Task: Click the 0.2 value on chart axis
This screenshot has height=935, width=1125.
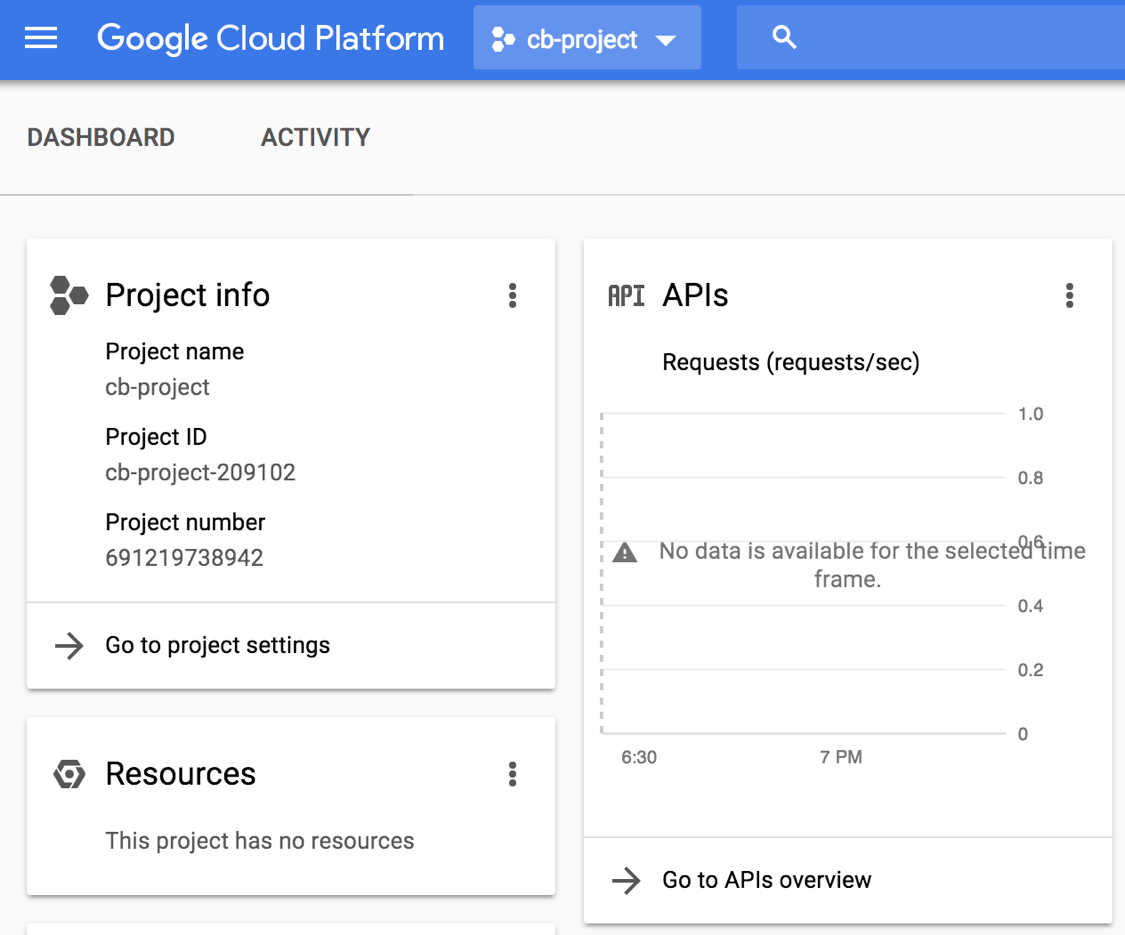Action: click(1030, 670)
